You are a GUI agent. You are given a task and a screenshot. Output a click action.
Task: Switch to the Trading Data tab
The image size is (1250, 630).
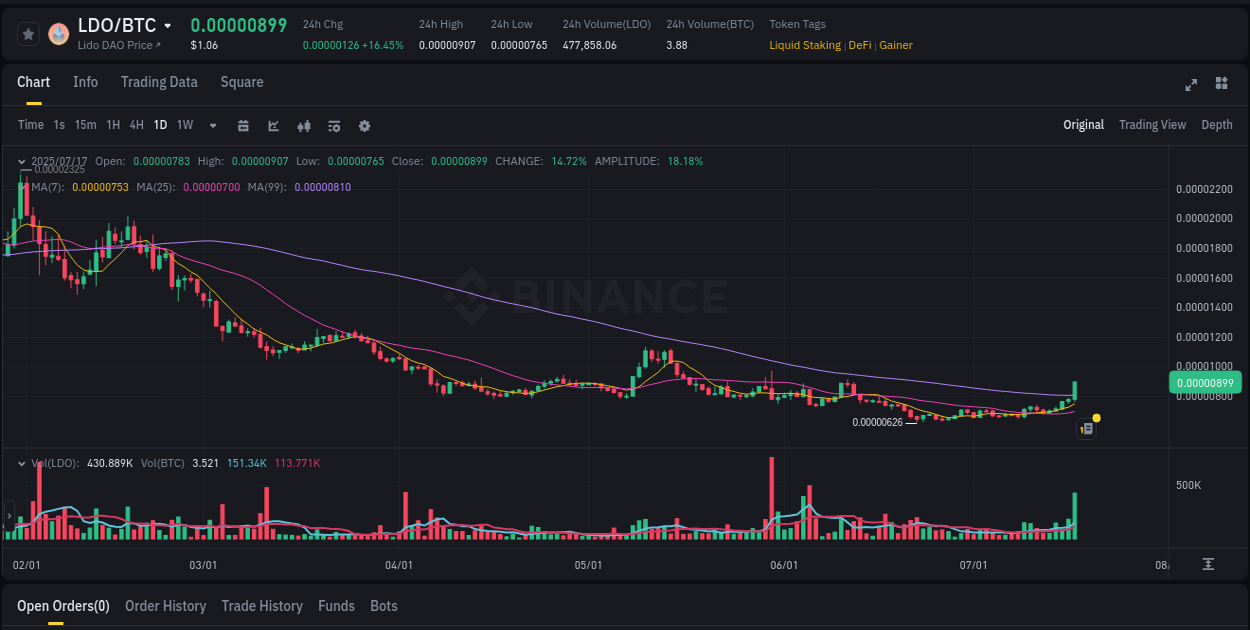pos(159,82)
